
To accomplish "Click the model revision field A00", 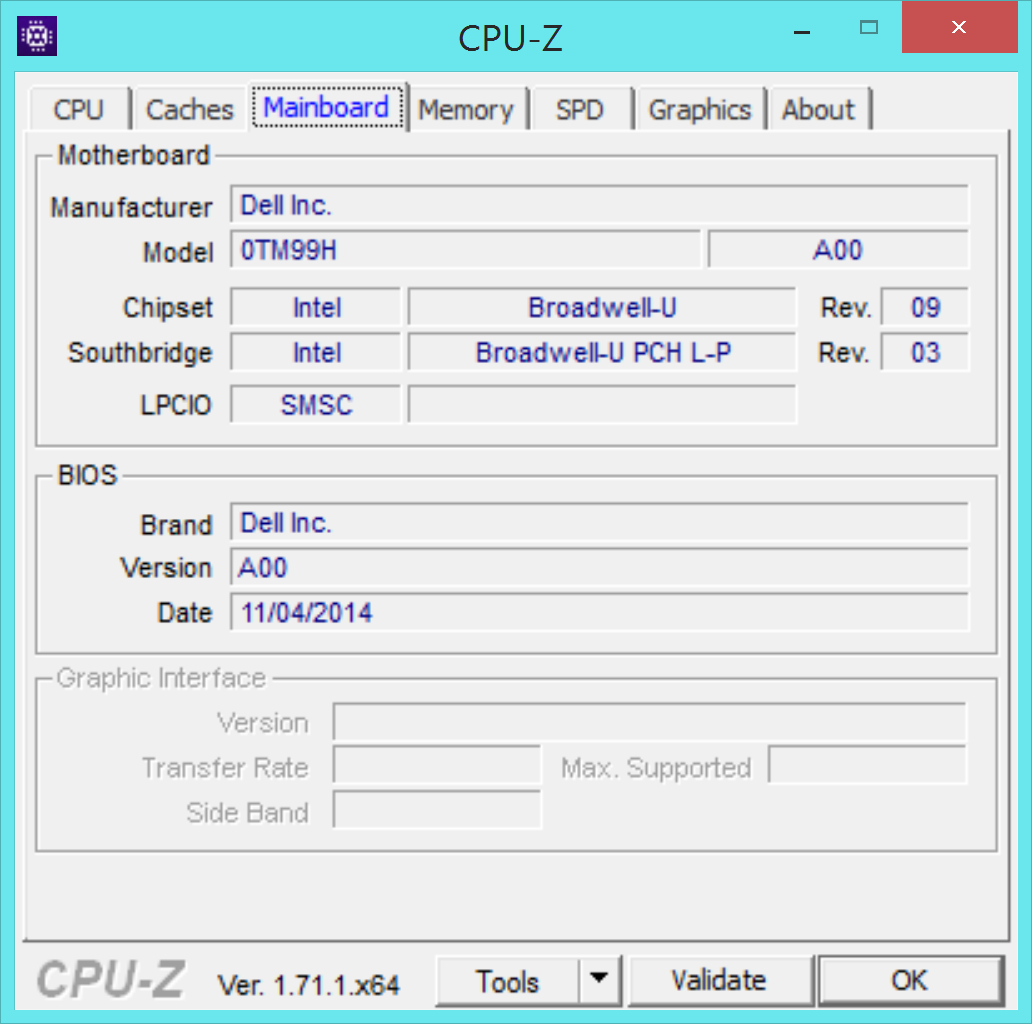I will point(838,250).
